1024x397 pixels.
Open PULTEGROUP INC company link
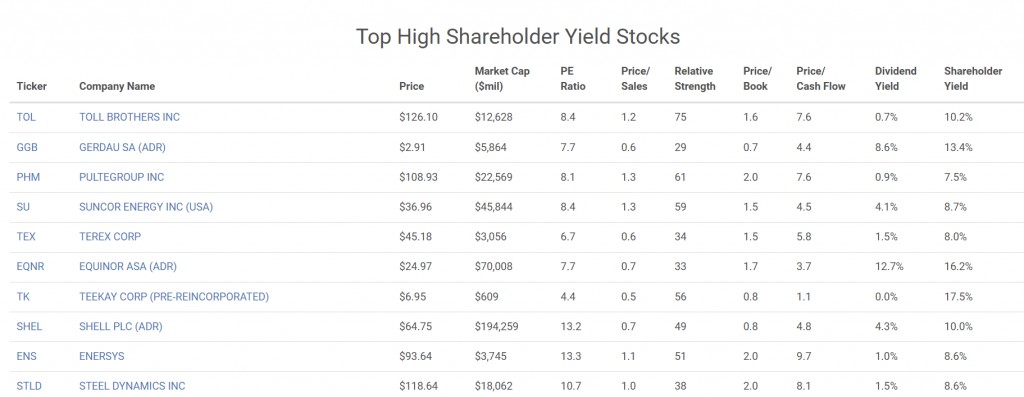point(121,177)
